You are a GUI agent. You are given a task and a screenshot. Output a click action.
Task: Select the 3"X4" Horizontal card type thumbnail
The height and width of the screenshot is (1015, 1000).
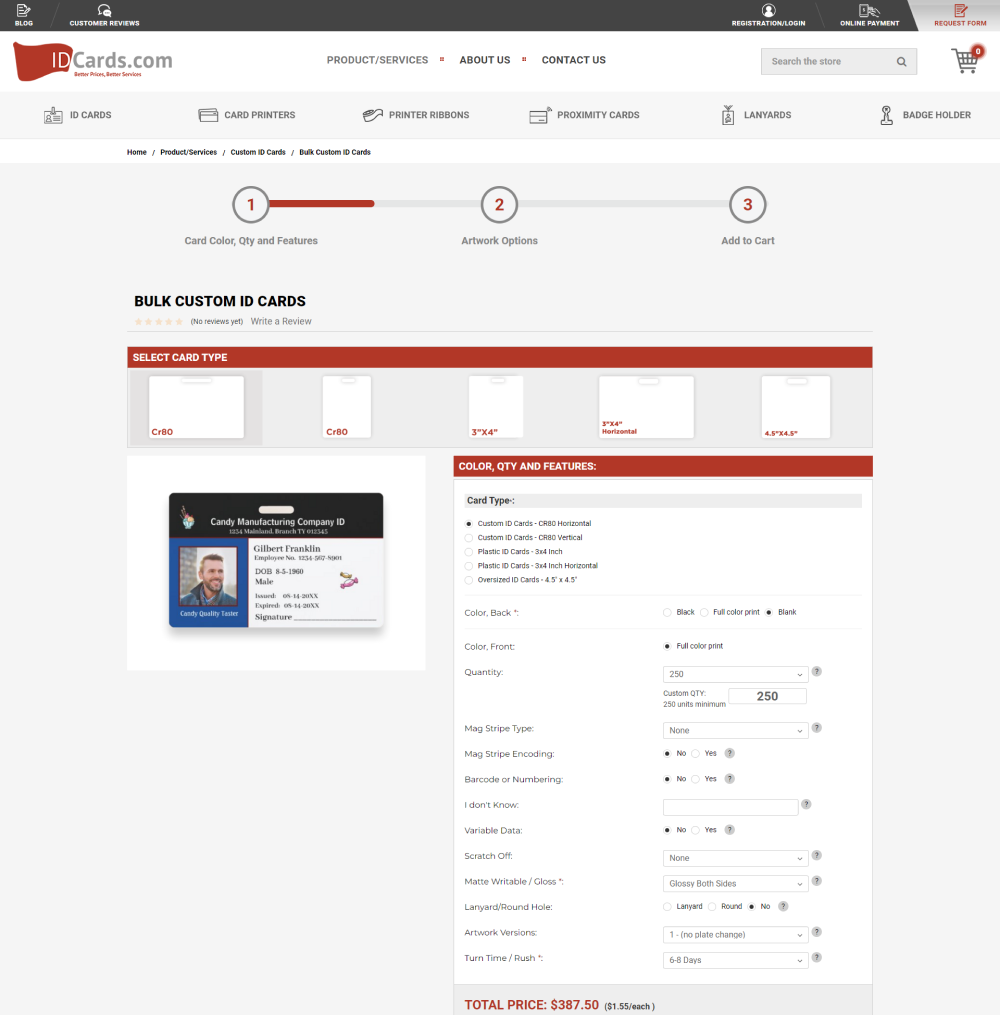[647, 407]
